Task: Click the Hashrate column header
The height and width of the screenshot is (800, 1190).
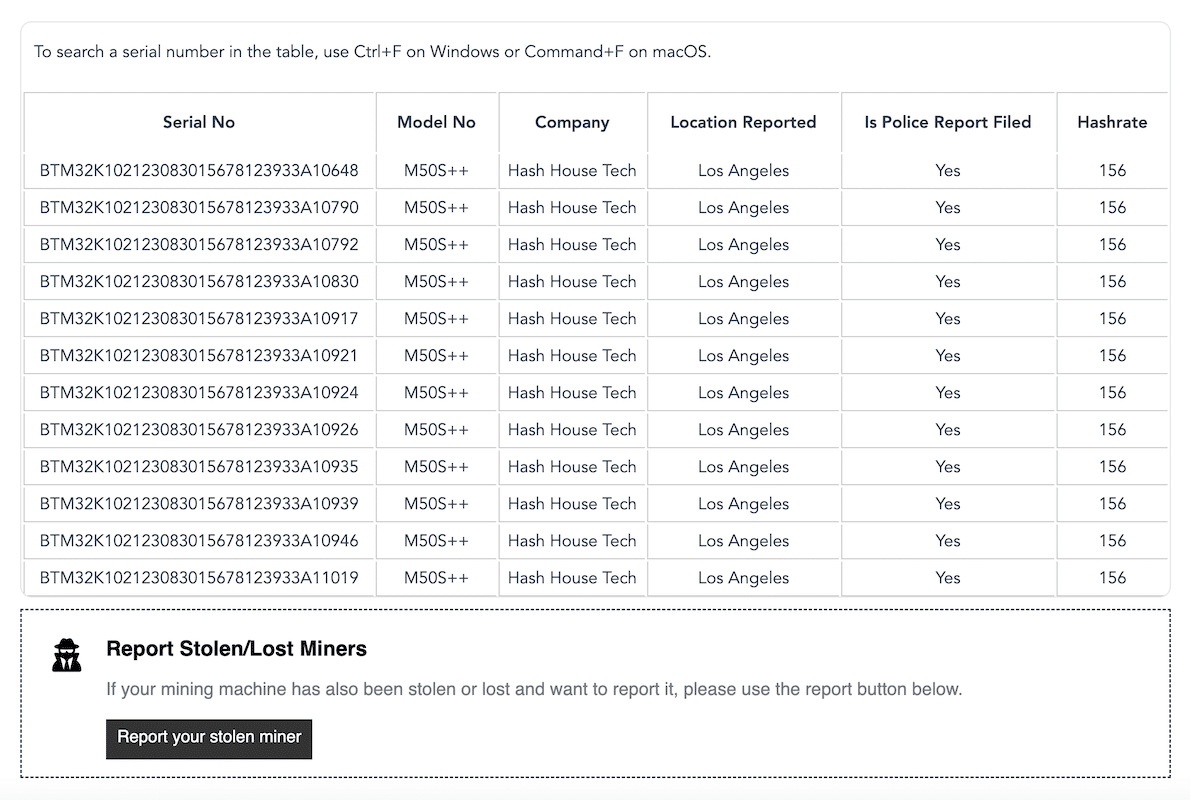Action: [1112, 122]
